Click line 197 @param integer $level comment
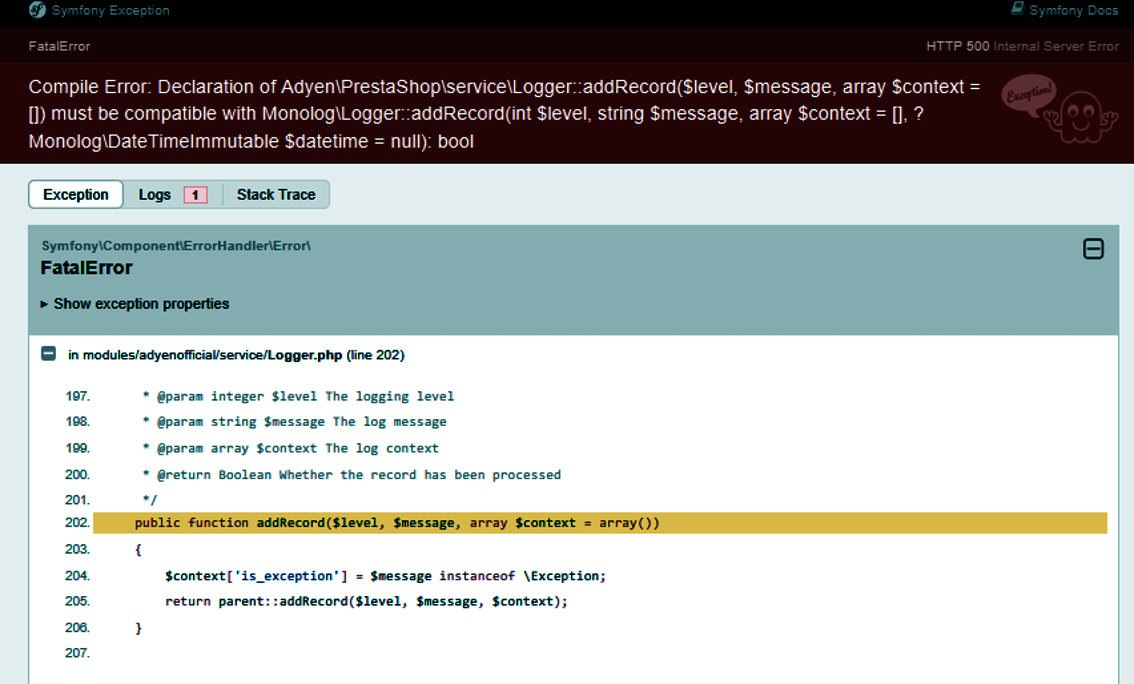This screenshot has height=684, width=1134. [298, 396]
